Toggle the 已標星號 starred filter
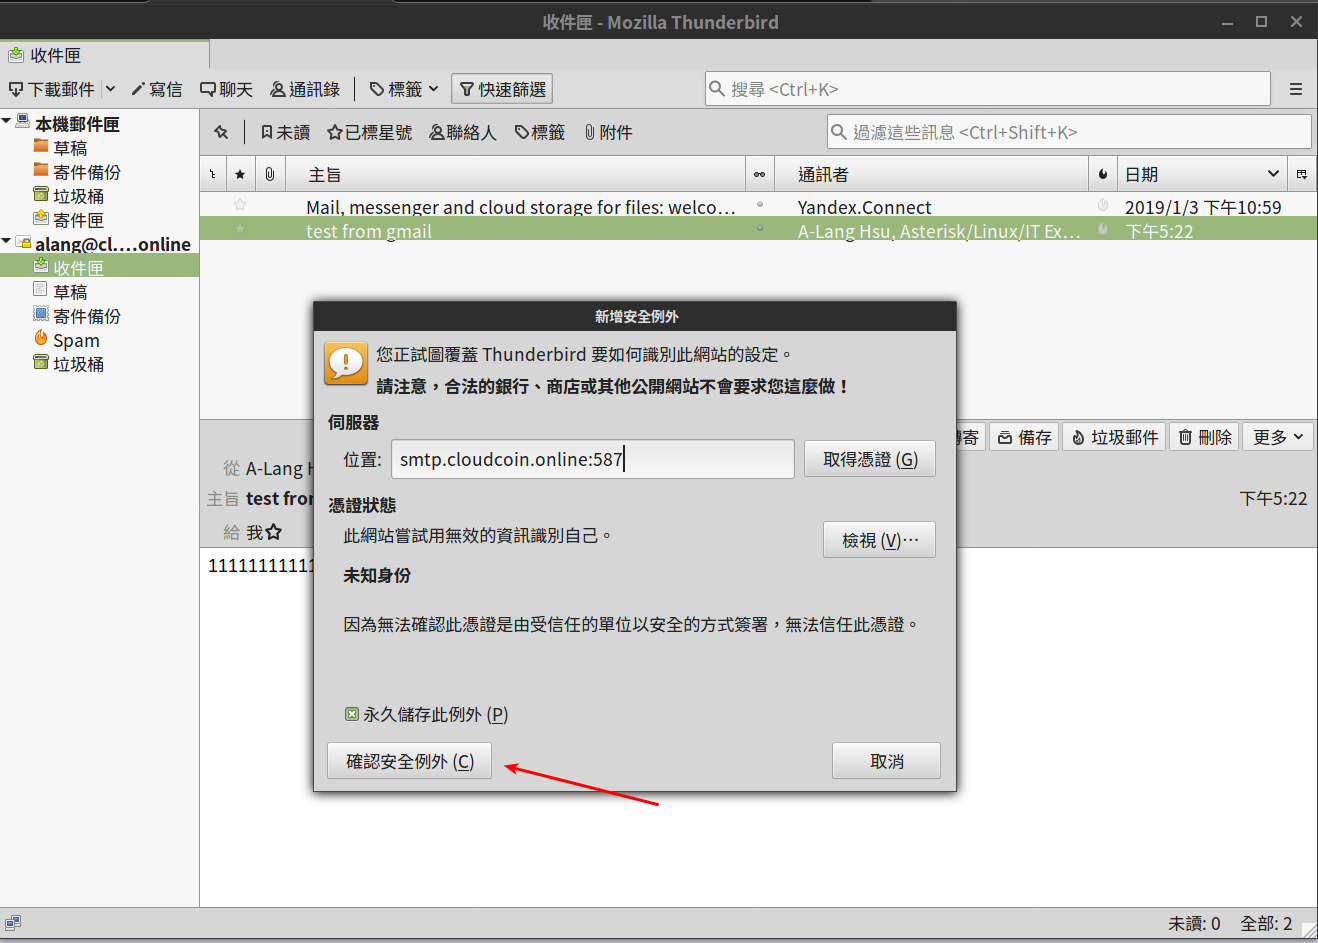1318x943 pixels. [370, 132]
